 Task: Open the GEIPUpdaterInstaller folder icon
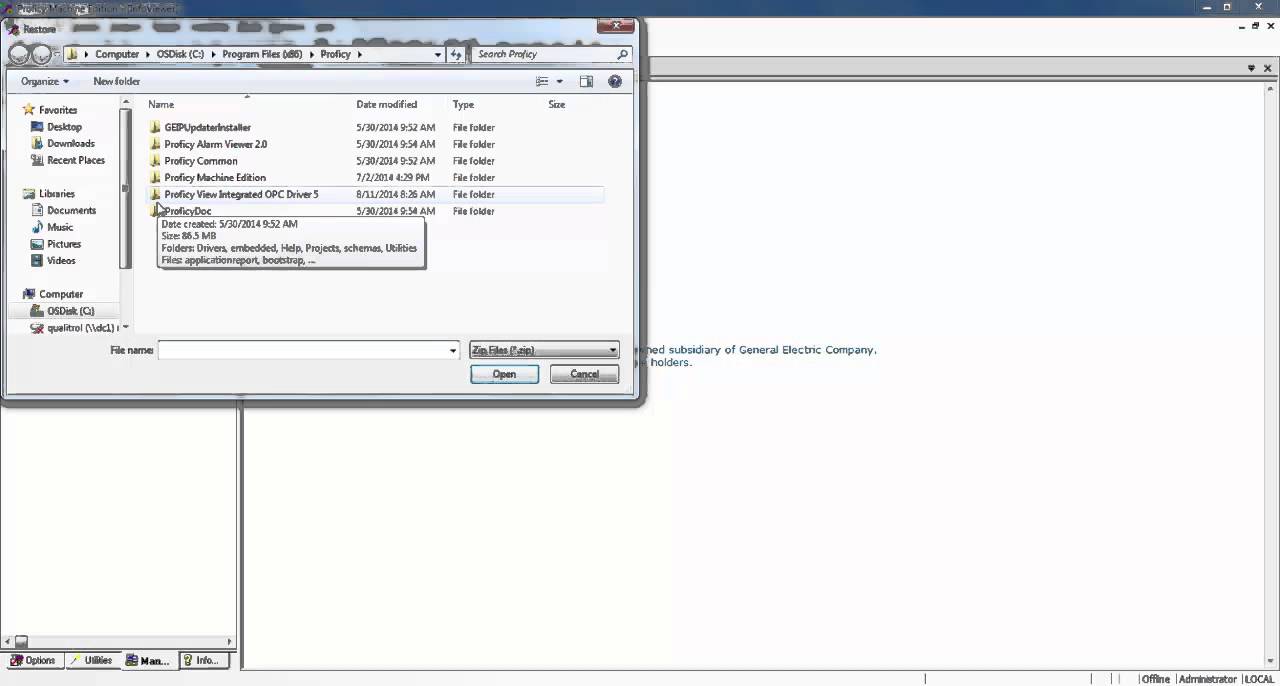point(155,127)
